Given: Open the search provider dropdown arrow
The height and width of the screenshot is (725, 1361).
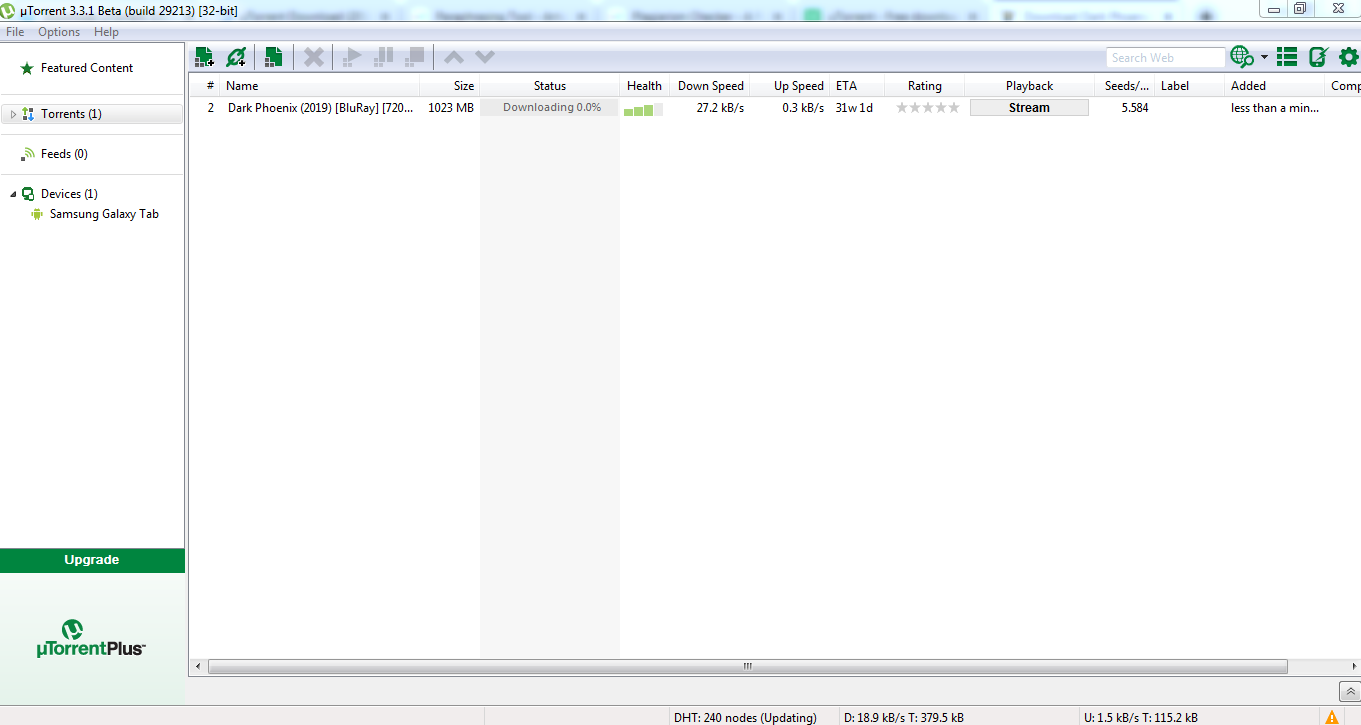Looking at the screenshot, I should 1264,57.
